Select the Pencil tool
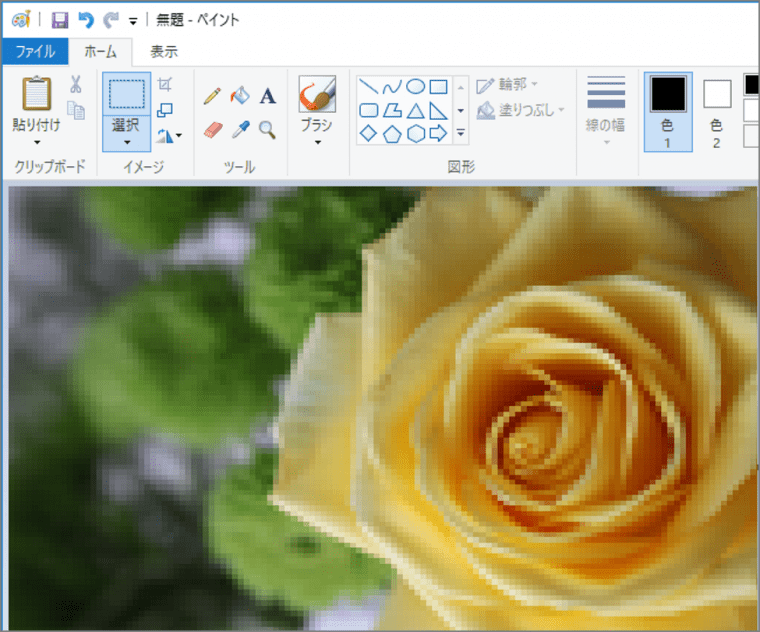This screenshot has height=632, width=760. click(x=212, y=96)
